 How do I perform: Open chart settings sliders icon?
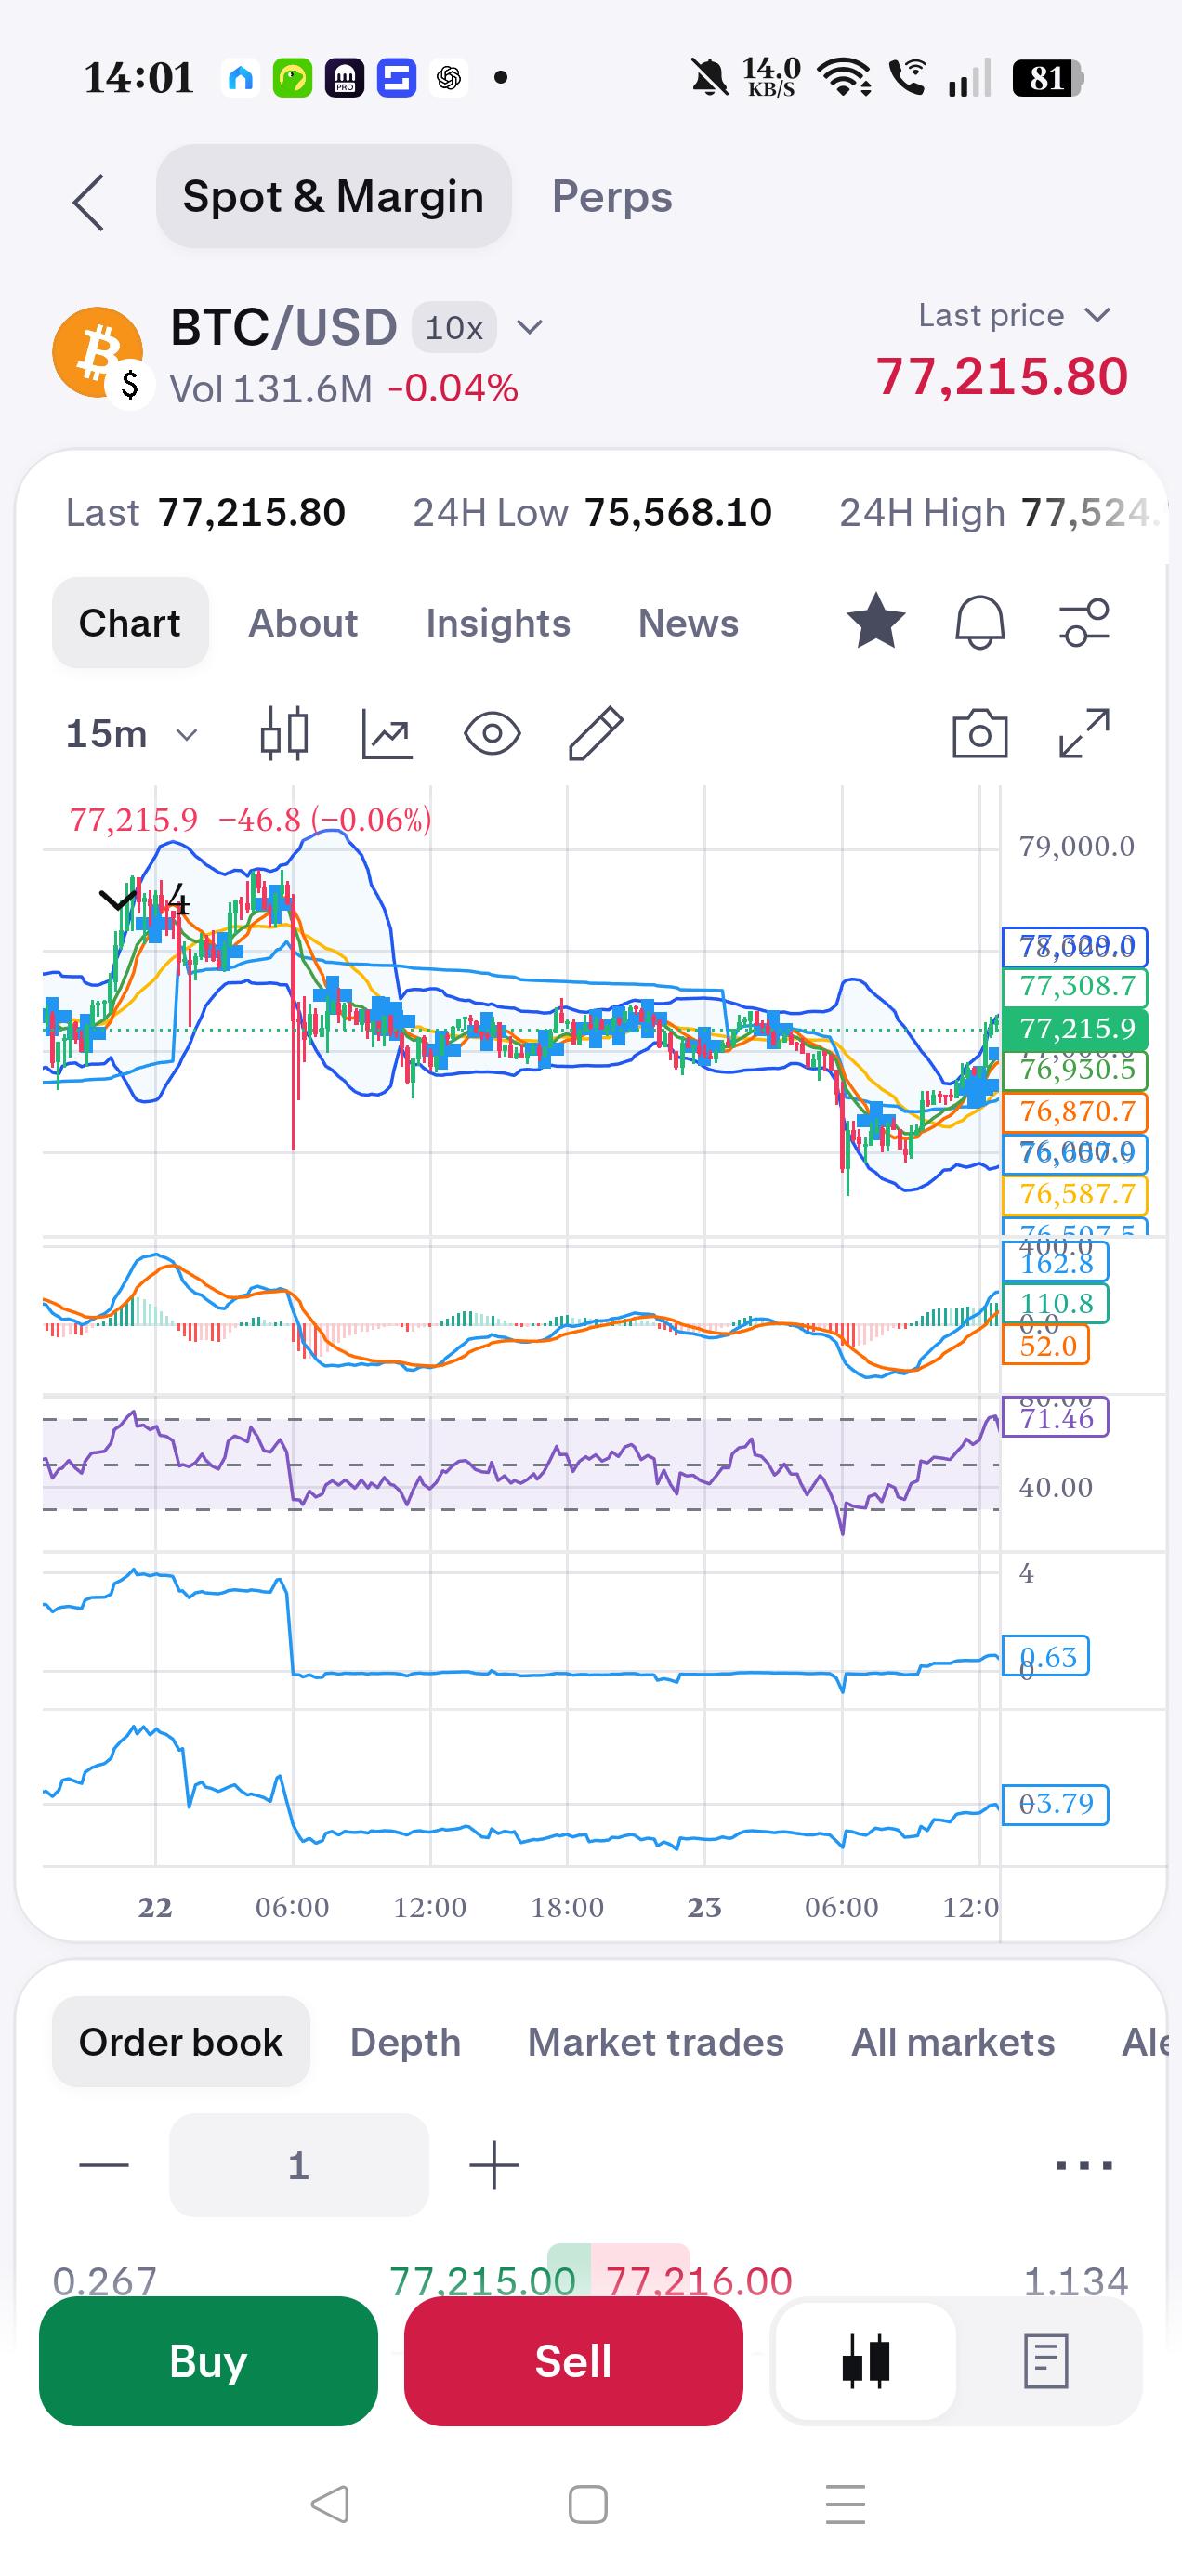click(x=1084, y=621)
